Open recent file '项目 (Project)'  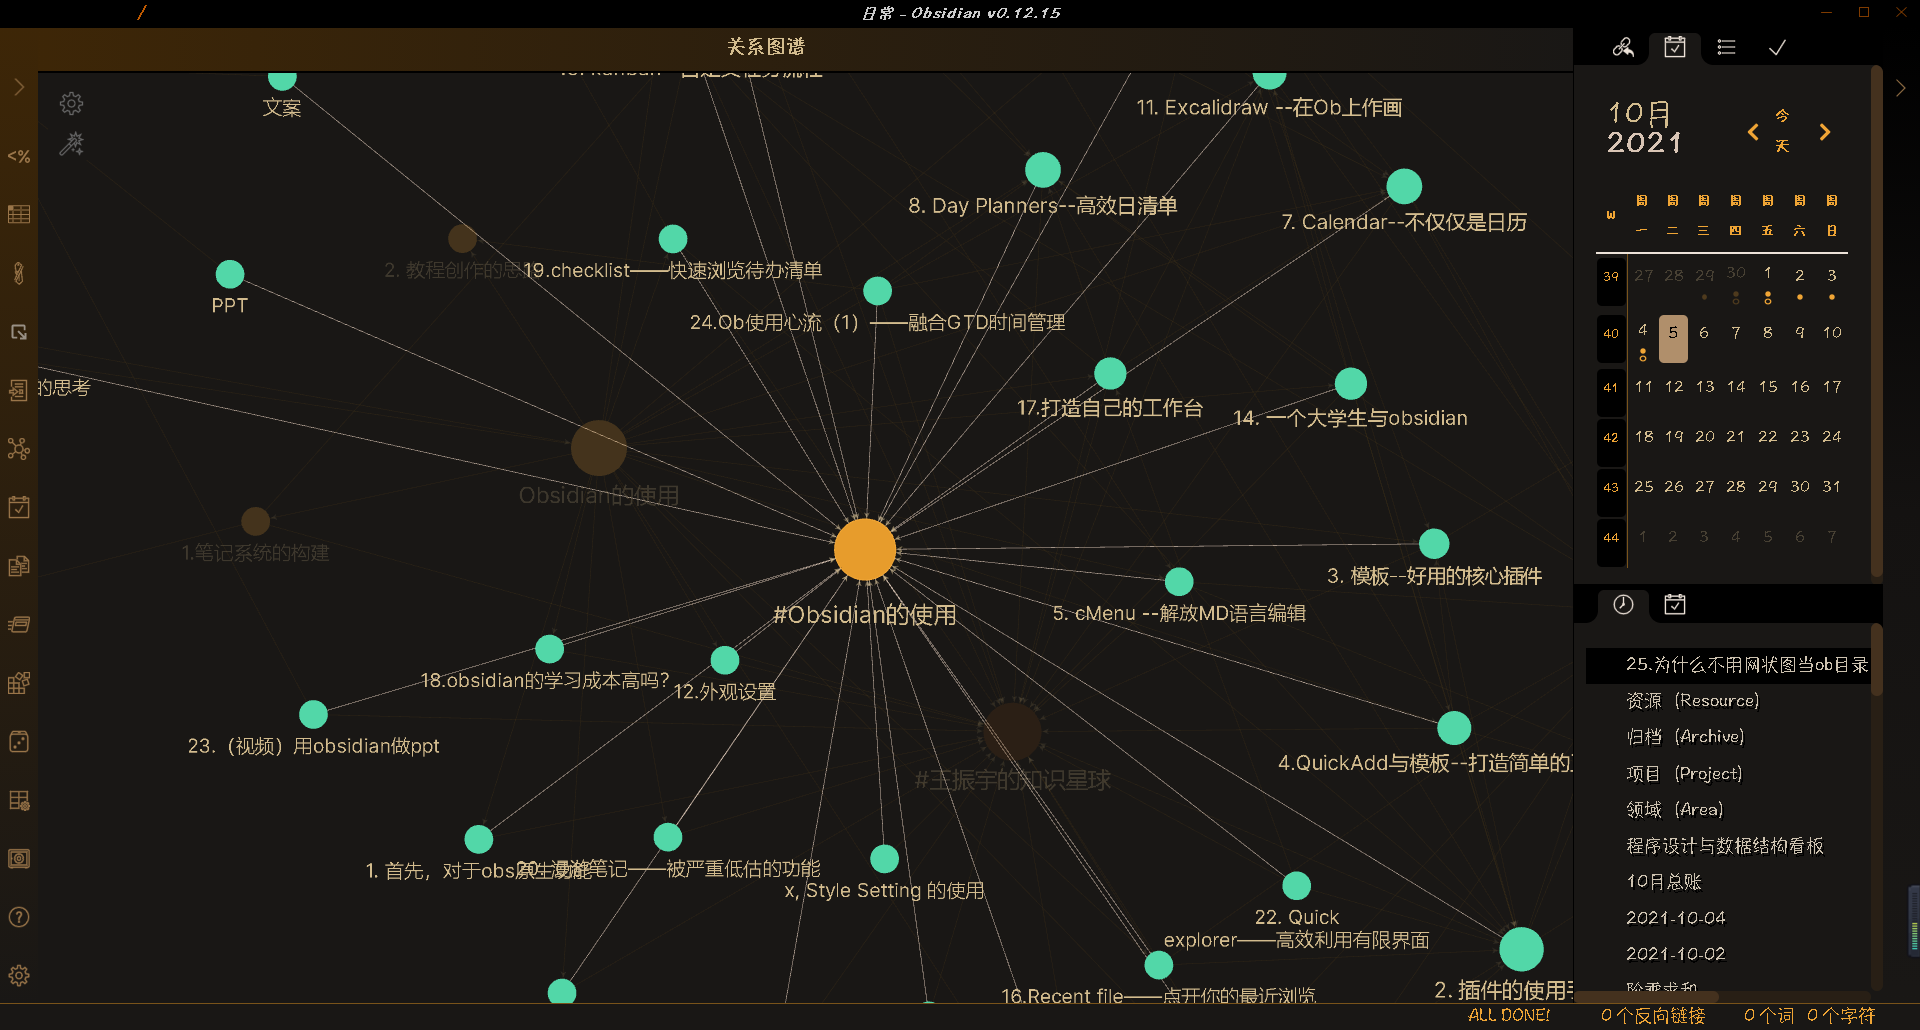(1728, 774)
